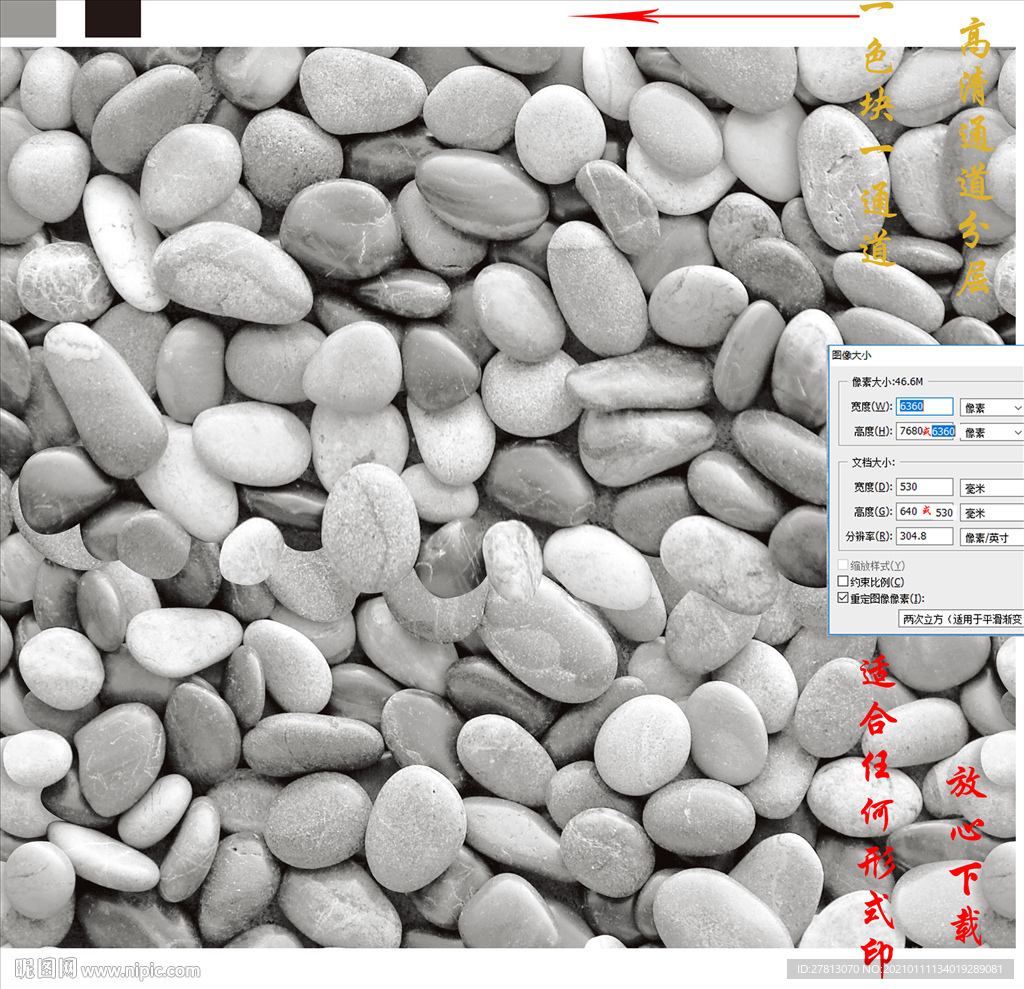The image size is (1024, 989).
Task: Open the 高度(H) 像素 unit dropdown
Action: (991, 432)
